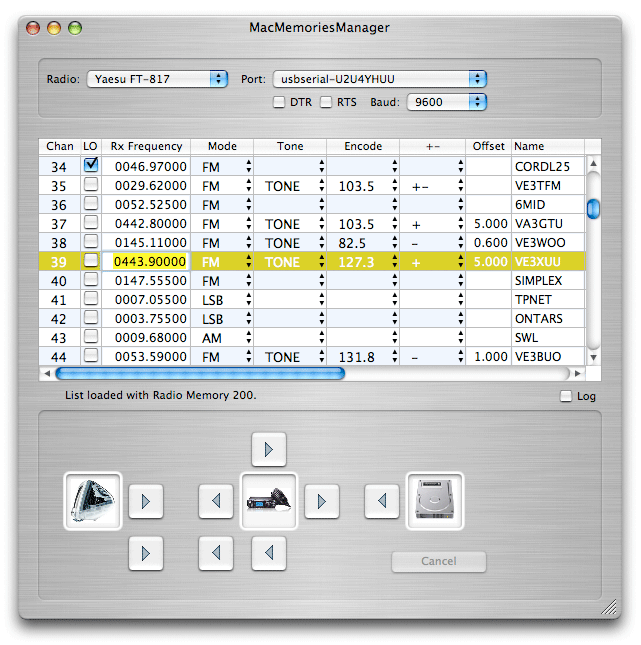Check LO checkbox for channel 37
641x645 pixels.
(x=91, y=222)
